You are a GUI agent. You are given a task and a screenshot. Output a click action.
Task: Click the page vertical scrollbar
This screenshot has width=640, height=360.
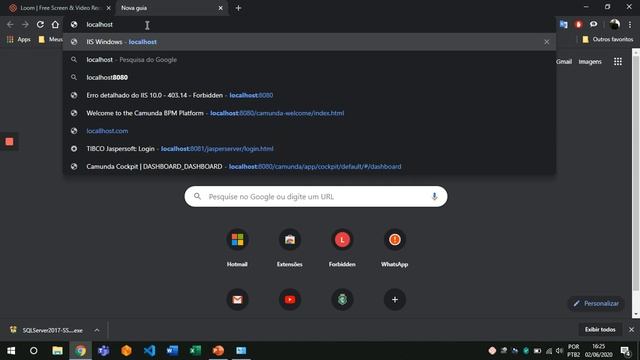pyautogui.click(x=636, y=173)
